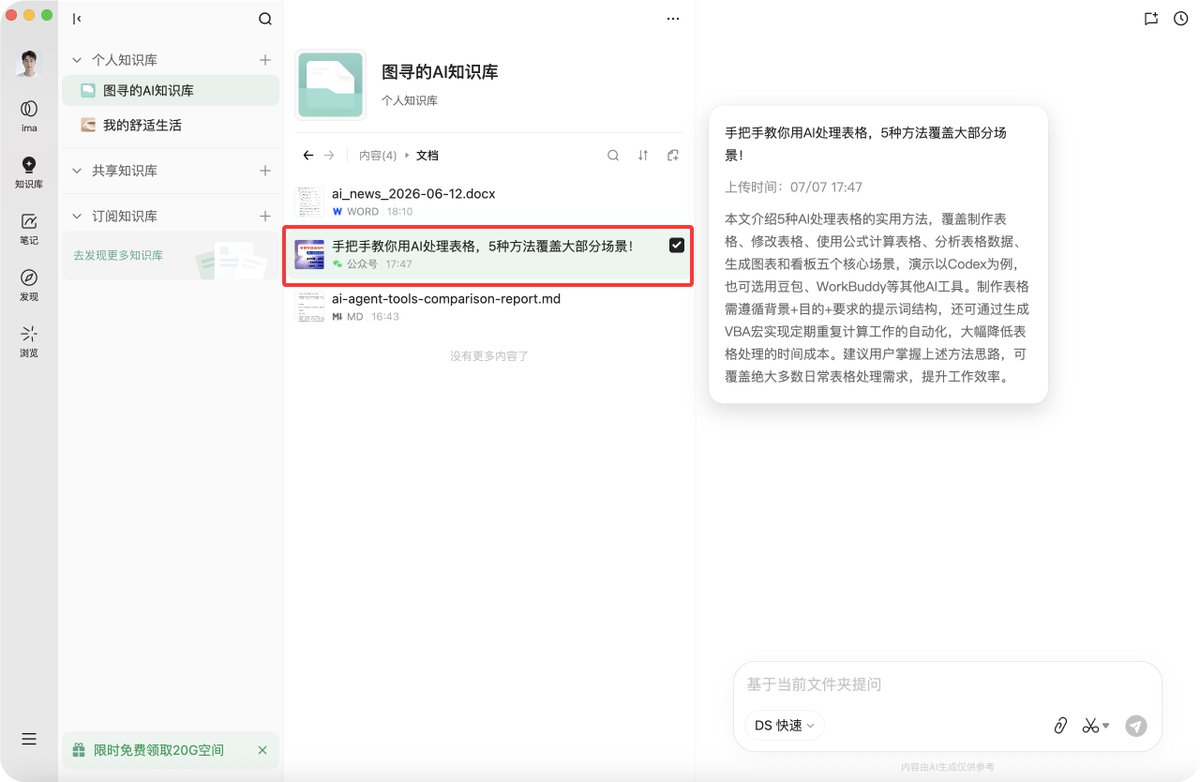Click the 公众号 article thumbnail
The height and width of the screenshot is (782, 1200).
click(309, 254)
